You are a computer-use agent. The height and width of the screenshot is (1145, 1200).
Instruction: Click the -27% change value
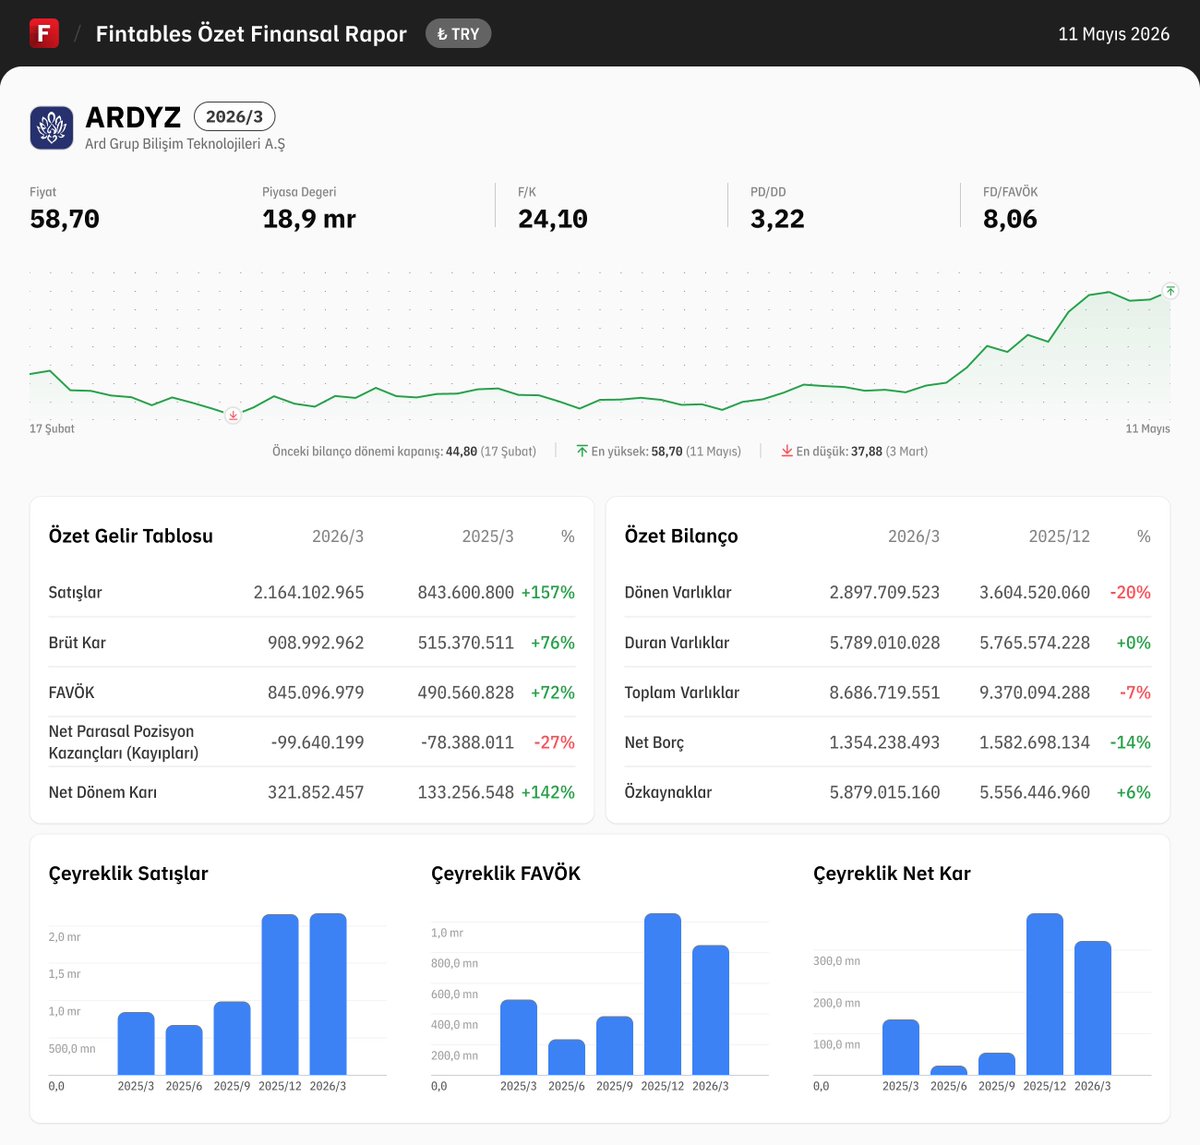[x=555, y=742]
